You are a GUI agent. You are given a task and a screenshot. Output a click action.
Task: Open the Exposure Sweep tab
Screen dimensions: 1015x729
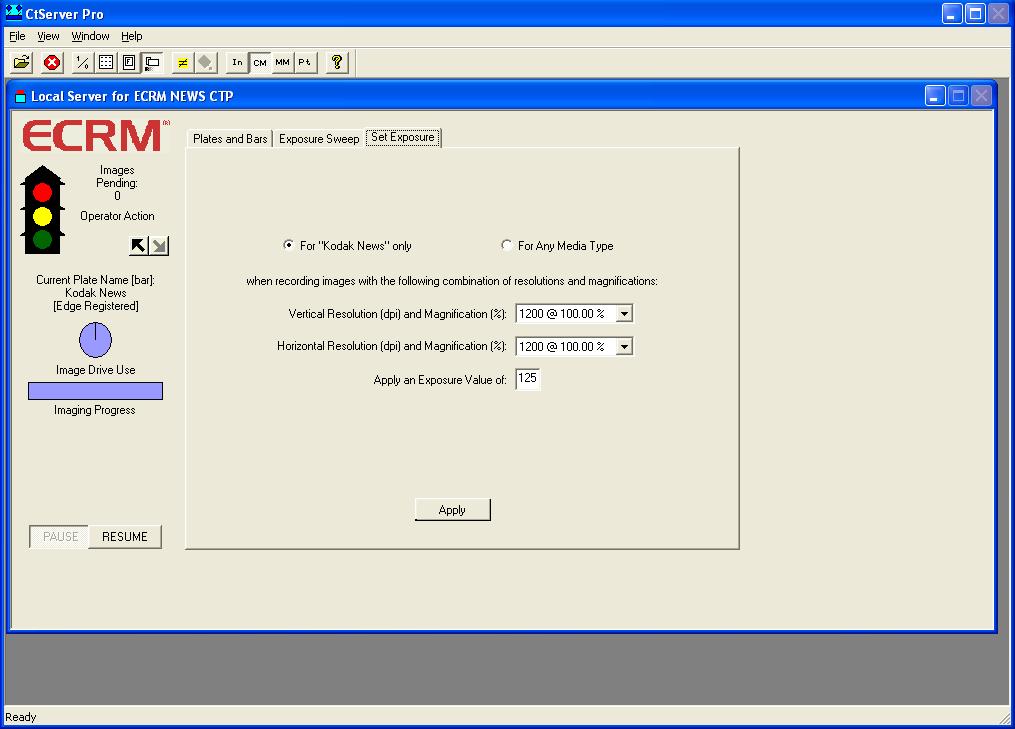click(x=319, y=139)
